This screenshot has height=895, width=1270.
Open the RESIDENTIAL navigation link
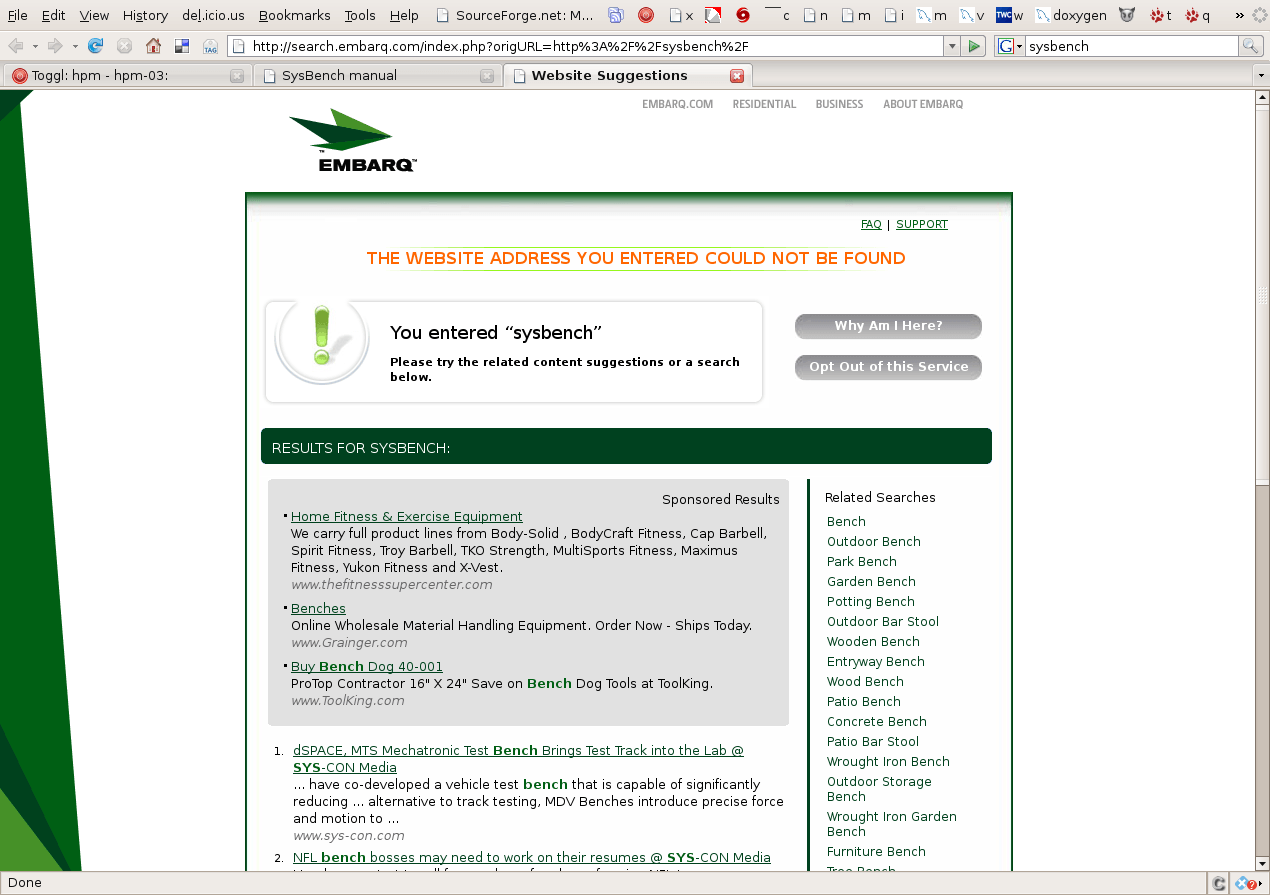(764, 104)
